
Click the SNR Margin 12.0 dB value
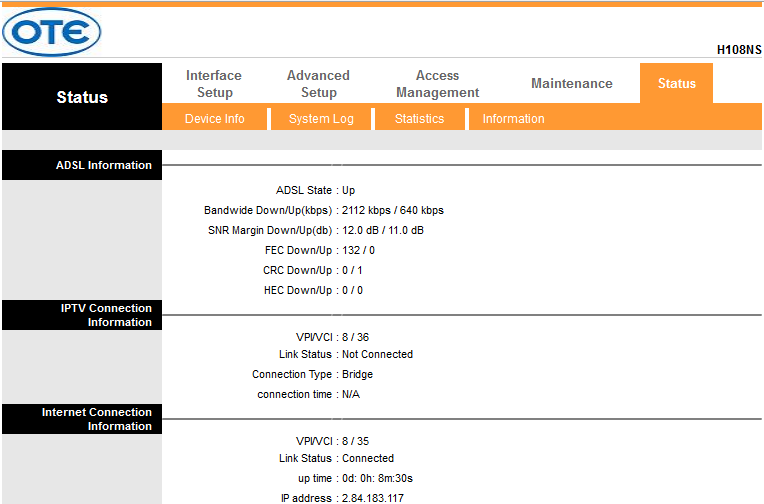pos(360,230)
